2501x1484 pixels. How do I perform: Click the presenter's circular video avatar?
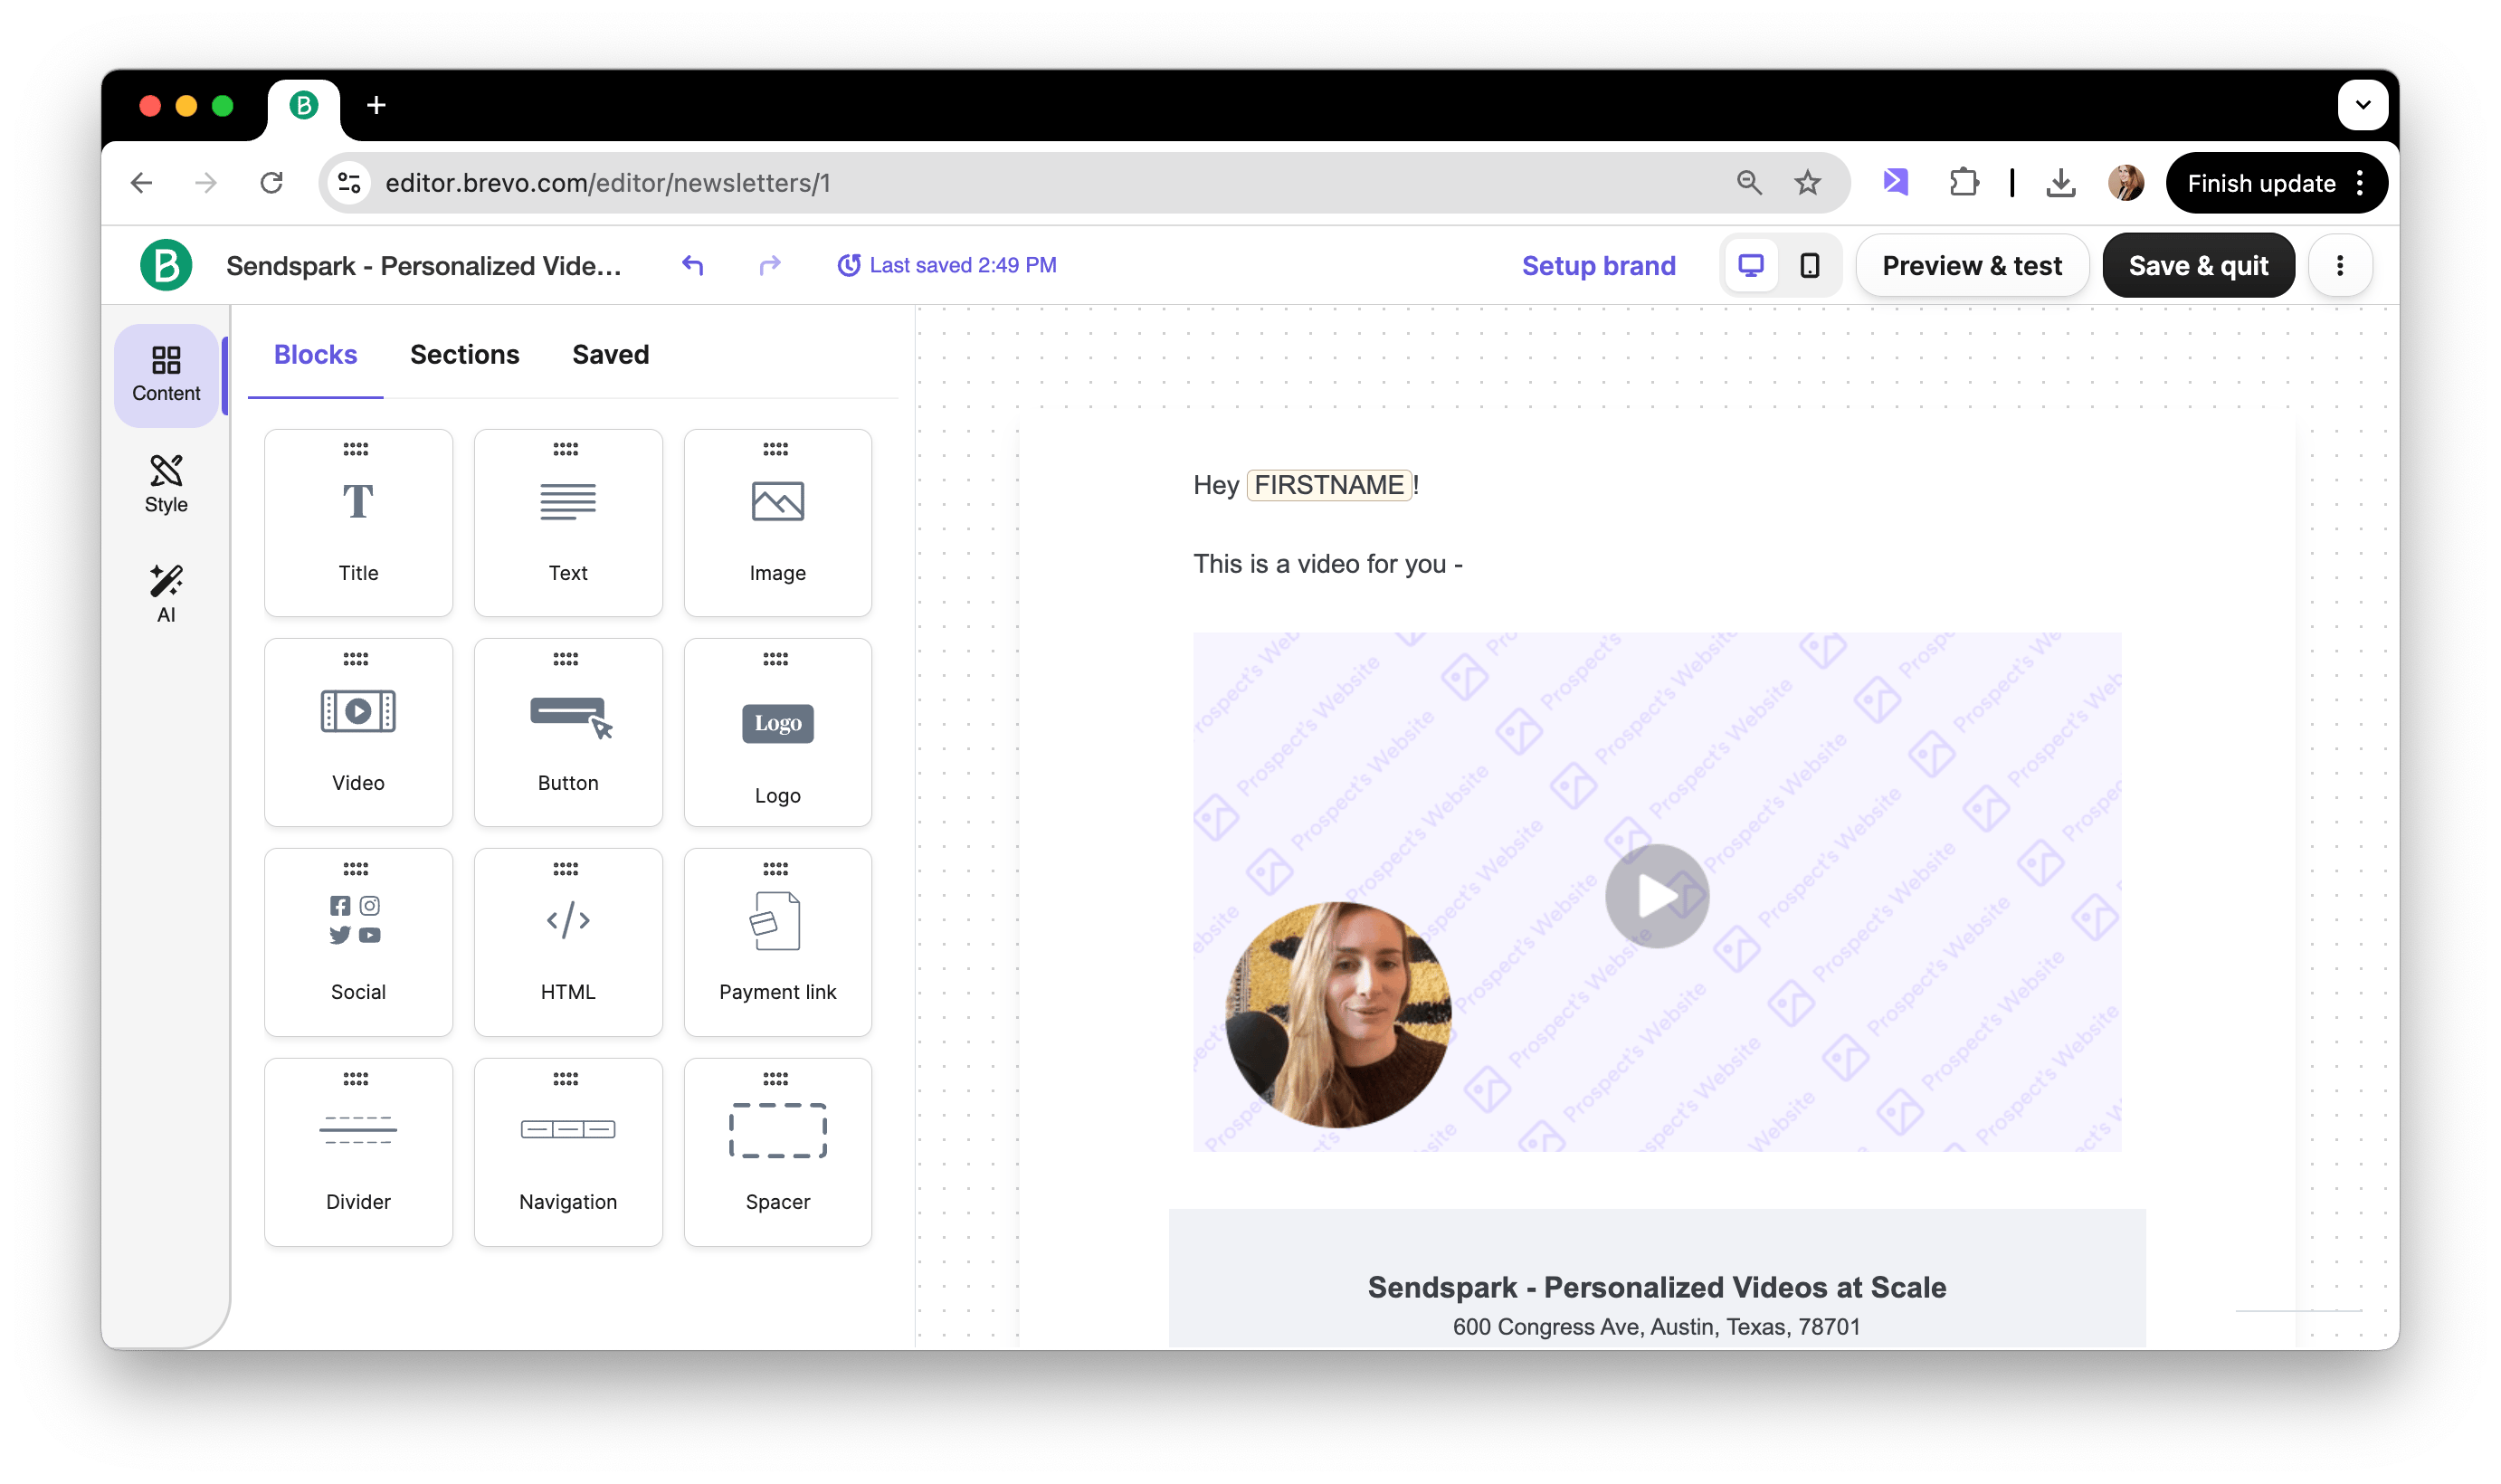pyautogui.click(x=1337, y=1014)
